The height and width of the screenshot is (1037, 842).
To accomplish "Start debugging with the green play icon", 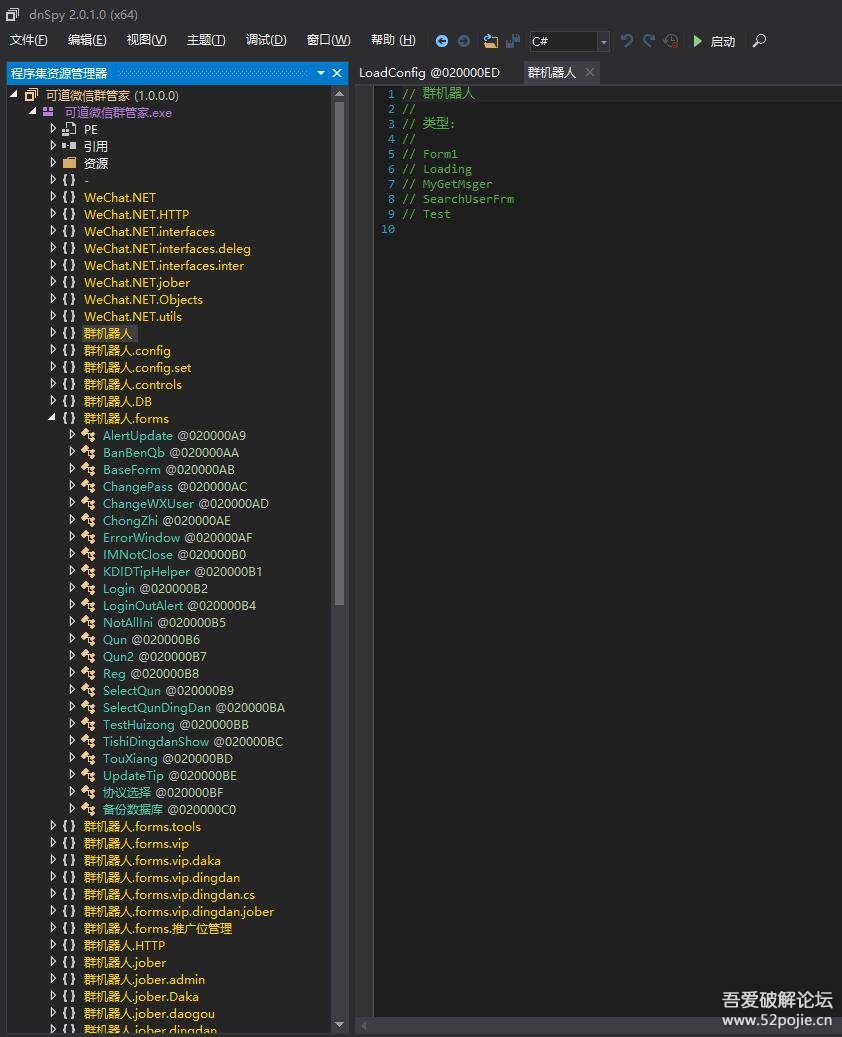I will [697, 41].
